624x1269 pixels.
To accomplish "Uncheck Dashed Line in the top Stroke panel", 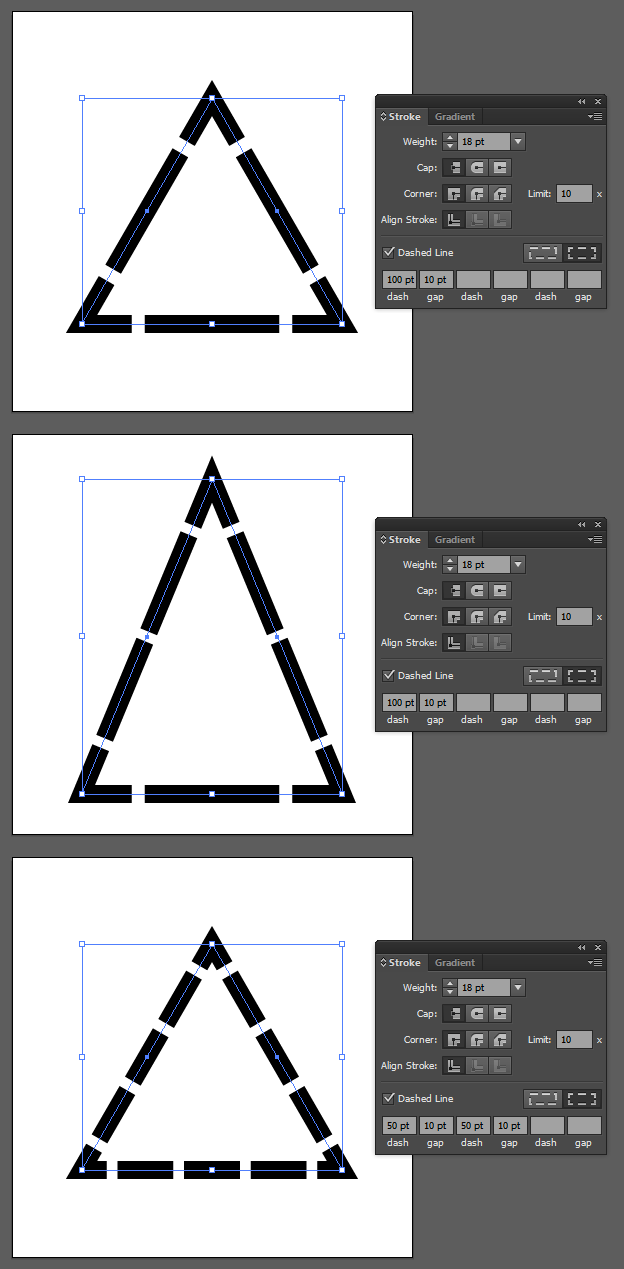I will pyautogui.click(x=389, y=253).
